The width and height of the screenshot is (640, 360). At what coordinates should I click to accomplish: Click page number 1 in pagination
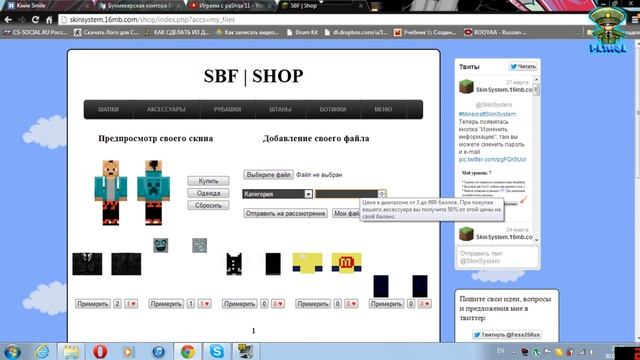(x=253, y=331)
